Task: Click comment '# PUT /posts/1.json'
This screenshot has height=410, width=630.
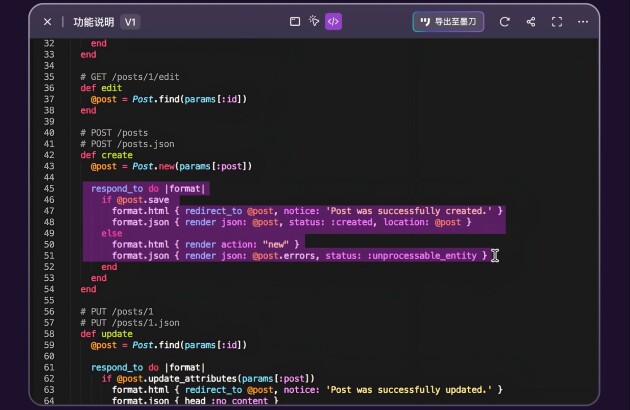Action: 130,323
